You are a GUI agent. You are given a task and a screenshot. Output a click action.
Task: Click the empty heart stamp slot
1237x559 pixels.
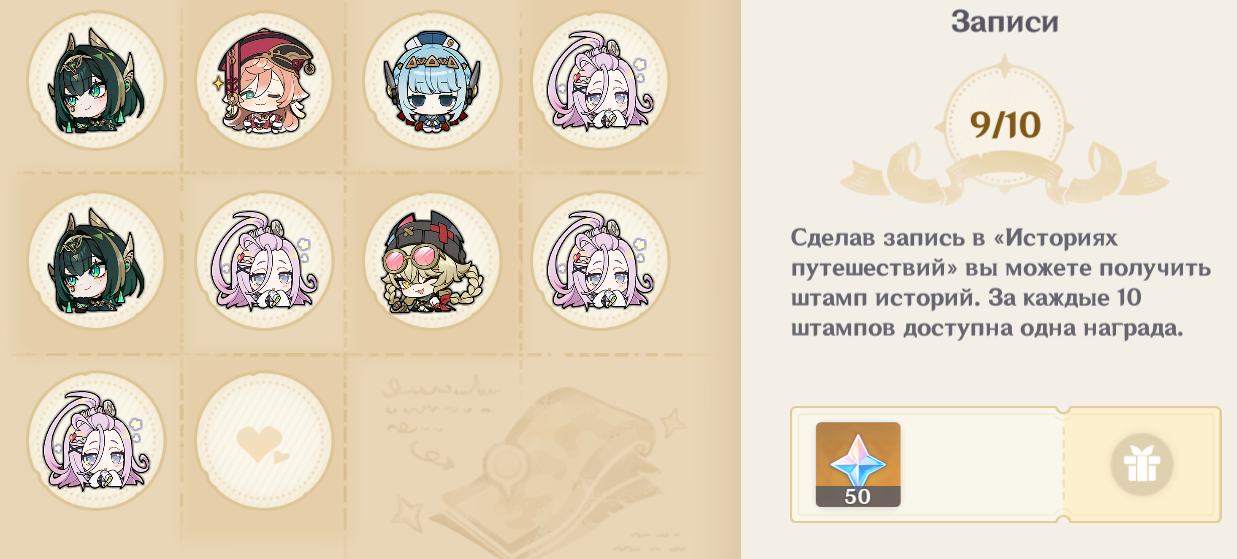point(264,441)
